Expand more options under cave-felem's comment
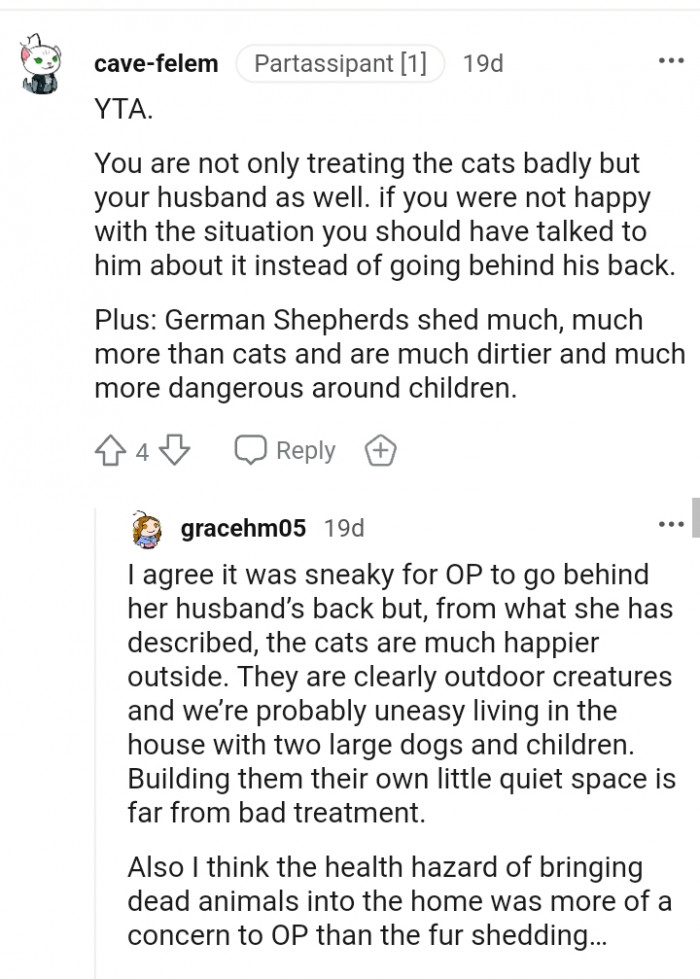700x979 pixels. [x=672, y=62]
